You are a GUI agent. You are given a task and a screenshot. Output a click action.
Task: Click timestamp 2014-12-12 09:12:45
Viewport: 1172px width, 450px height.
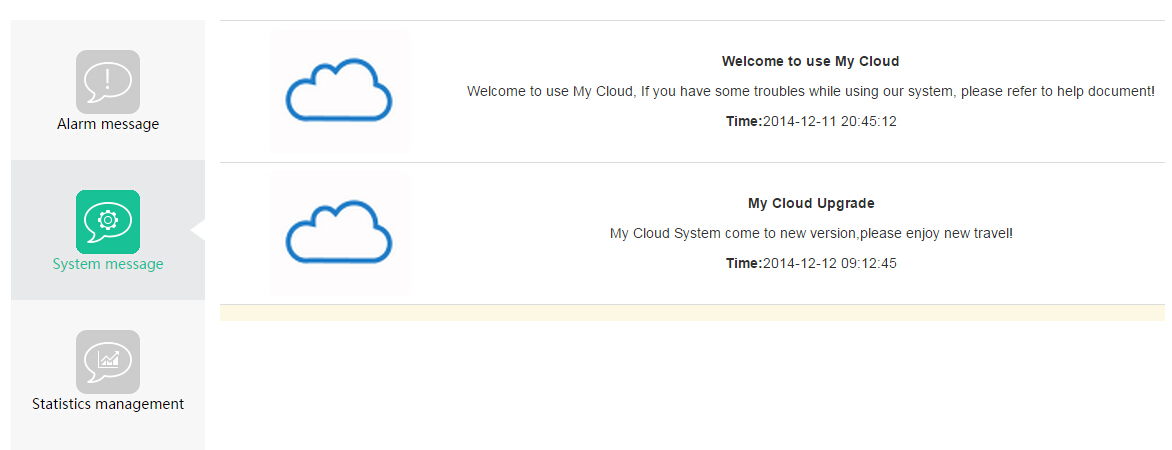point(829,263)
